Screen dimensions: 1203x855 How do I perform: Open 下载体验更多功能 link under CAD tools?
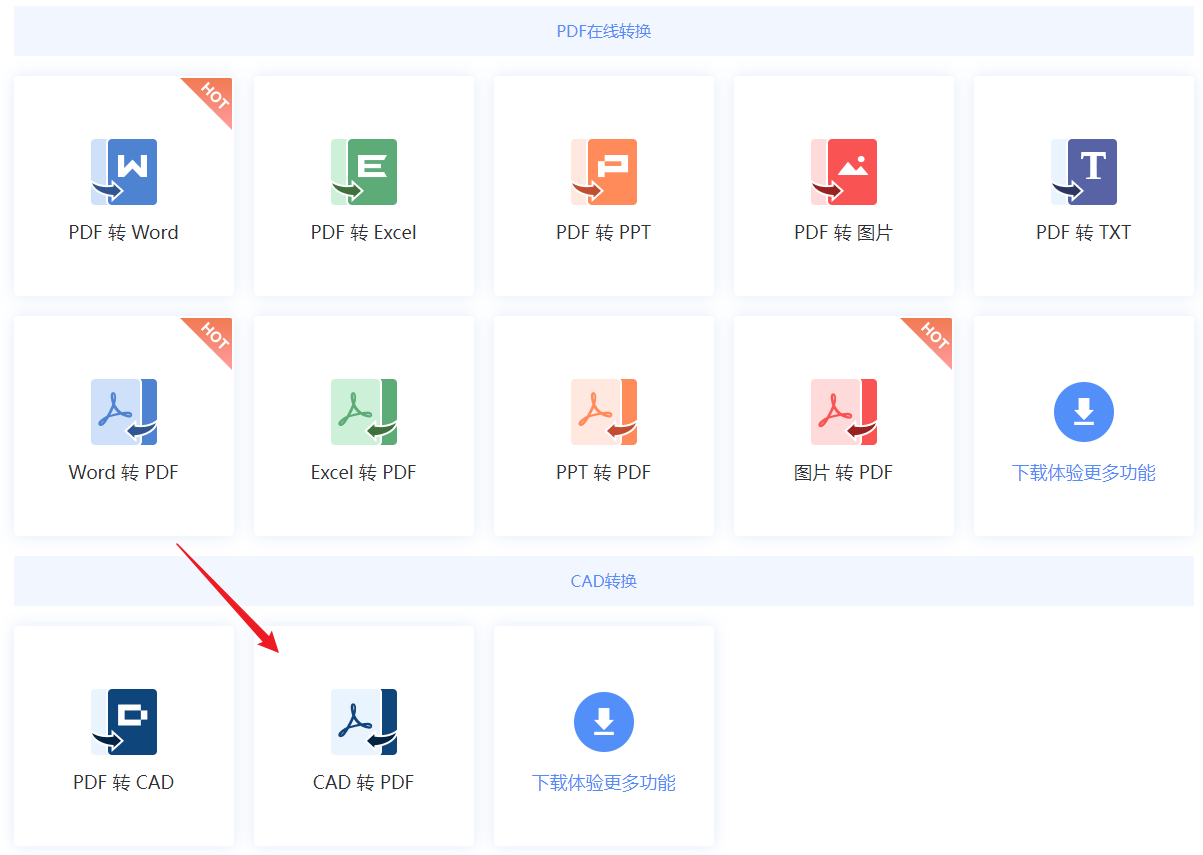604,782
